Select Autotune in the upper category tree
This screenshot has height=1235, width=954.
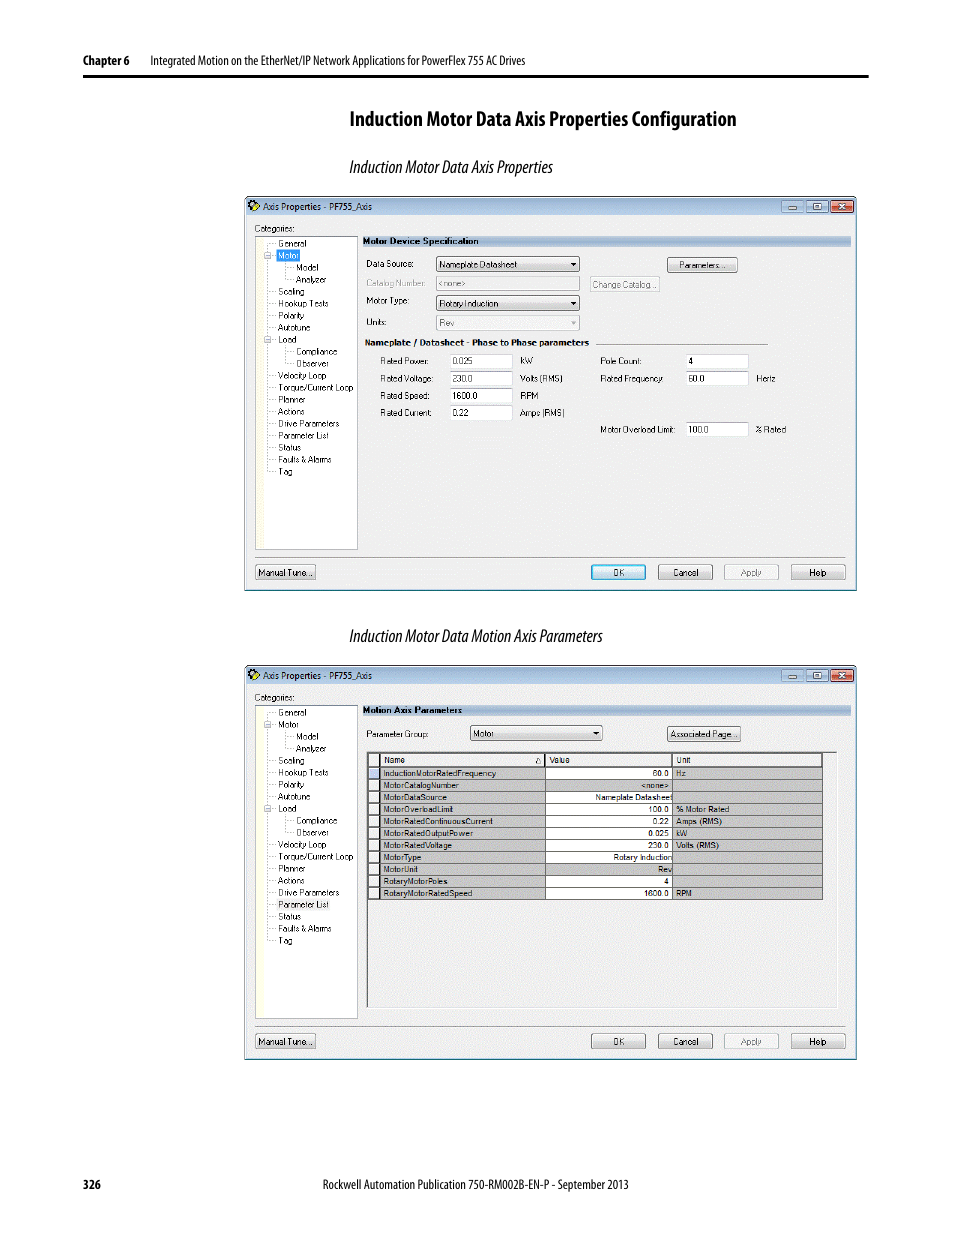pyautogui.click(x=294, y=328)
